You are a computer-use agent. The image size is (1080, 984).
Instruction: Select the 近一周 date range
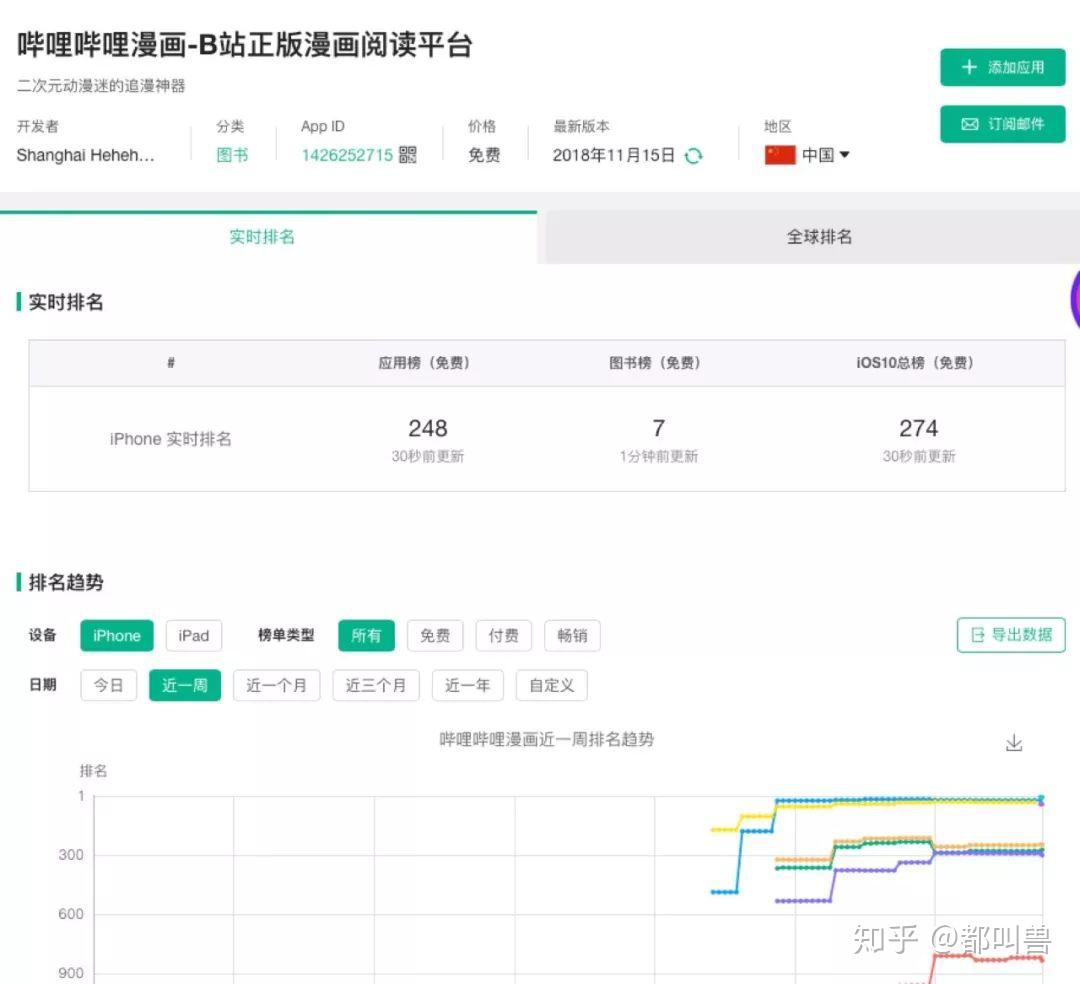185,685
